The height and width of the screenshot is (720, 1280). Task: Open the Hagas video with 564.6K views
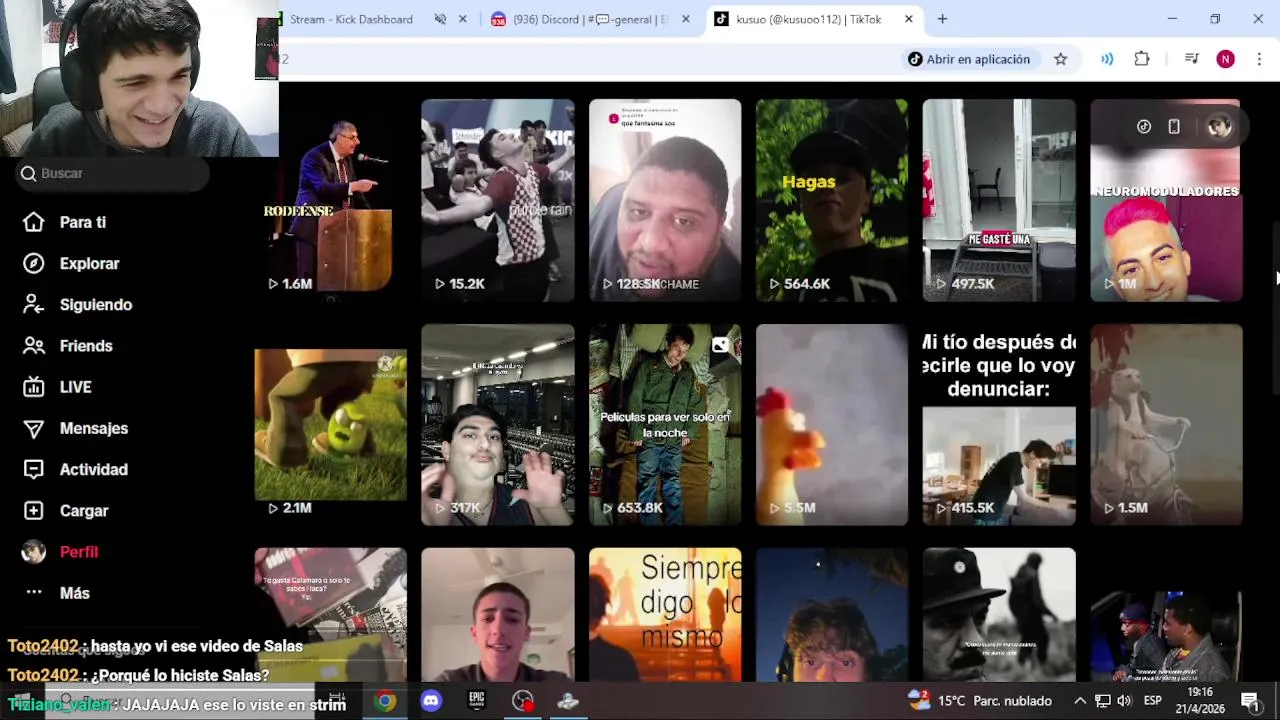point(832,200)
